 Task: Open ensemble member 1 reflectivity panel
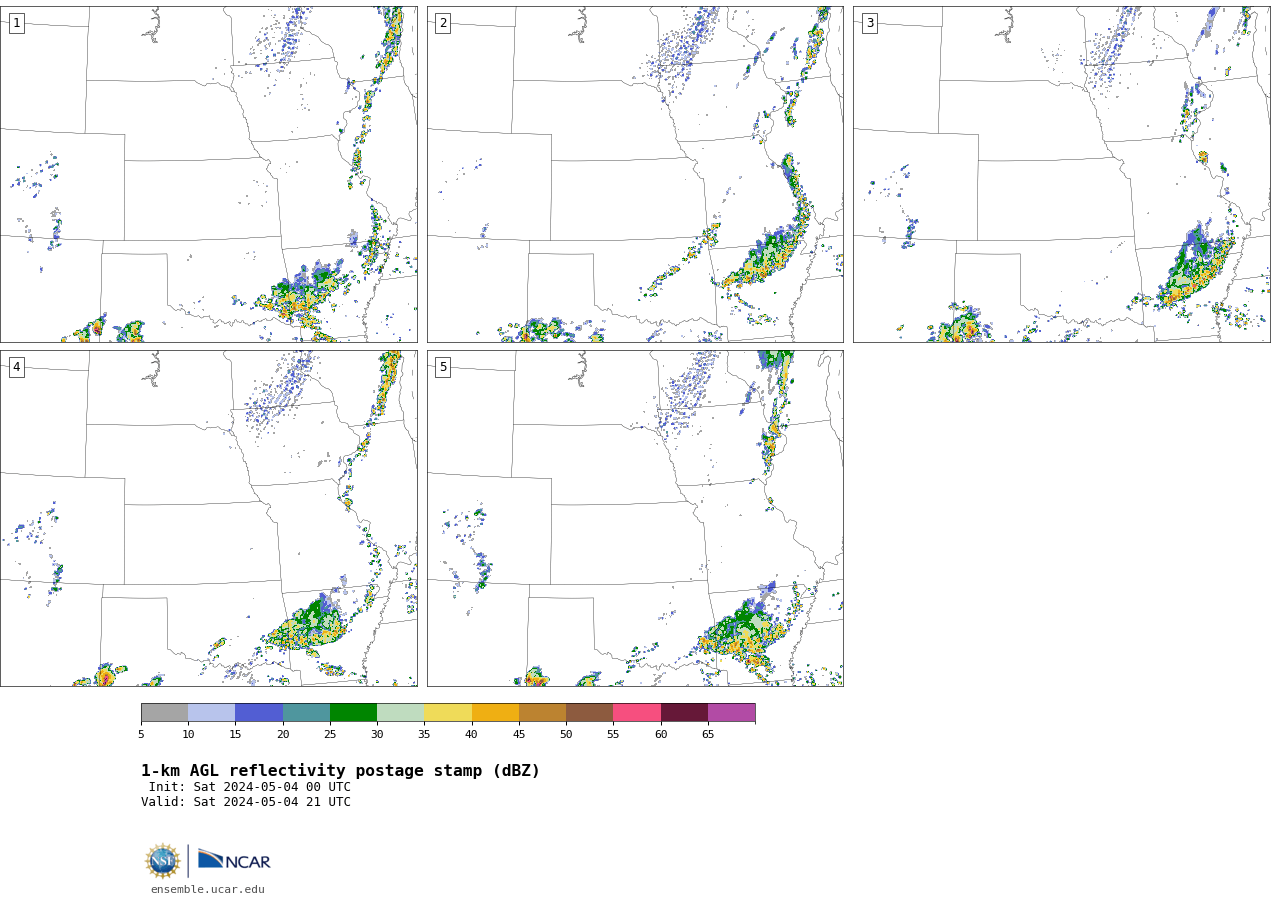(x=209, y=175)
